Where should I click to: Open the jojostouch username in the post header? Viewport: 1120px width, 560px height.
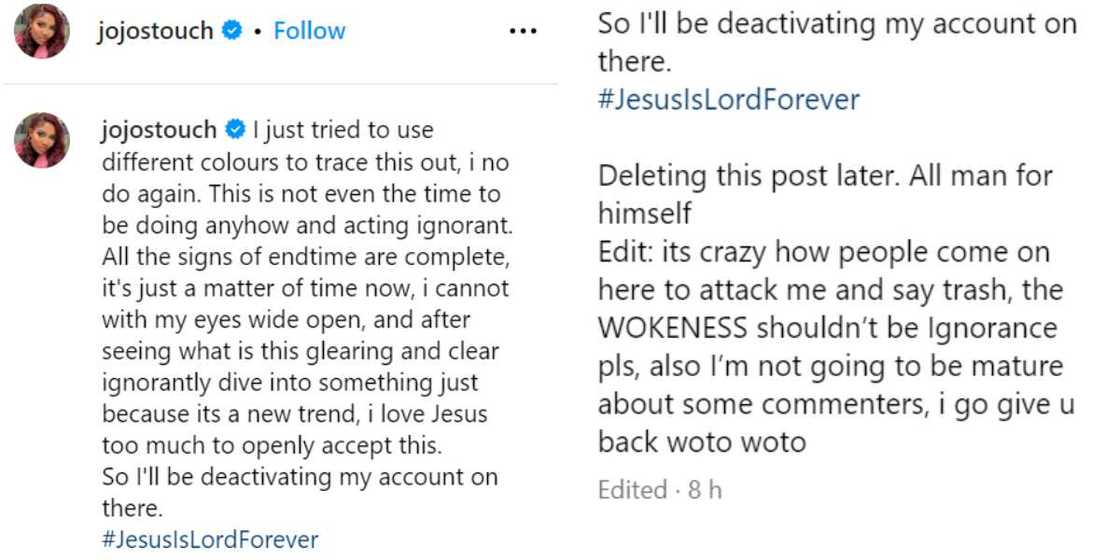(155, 31)
